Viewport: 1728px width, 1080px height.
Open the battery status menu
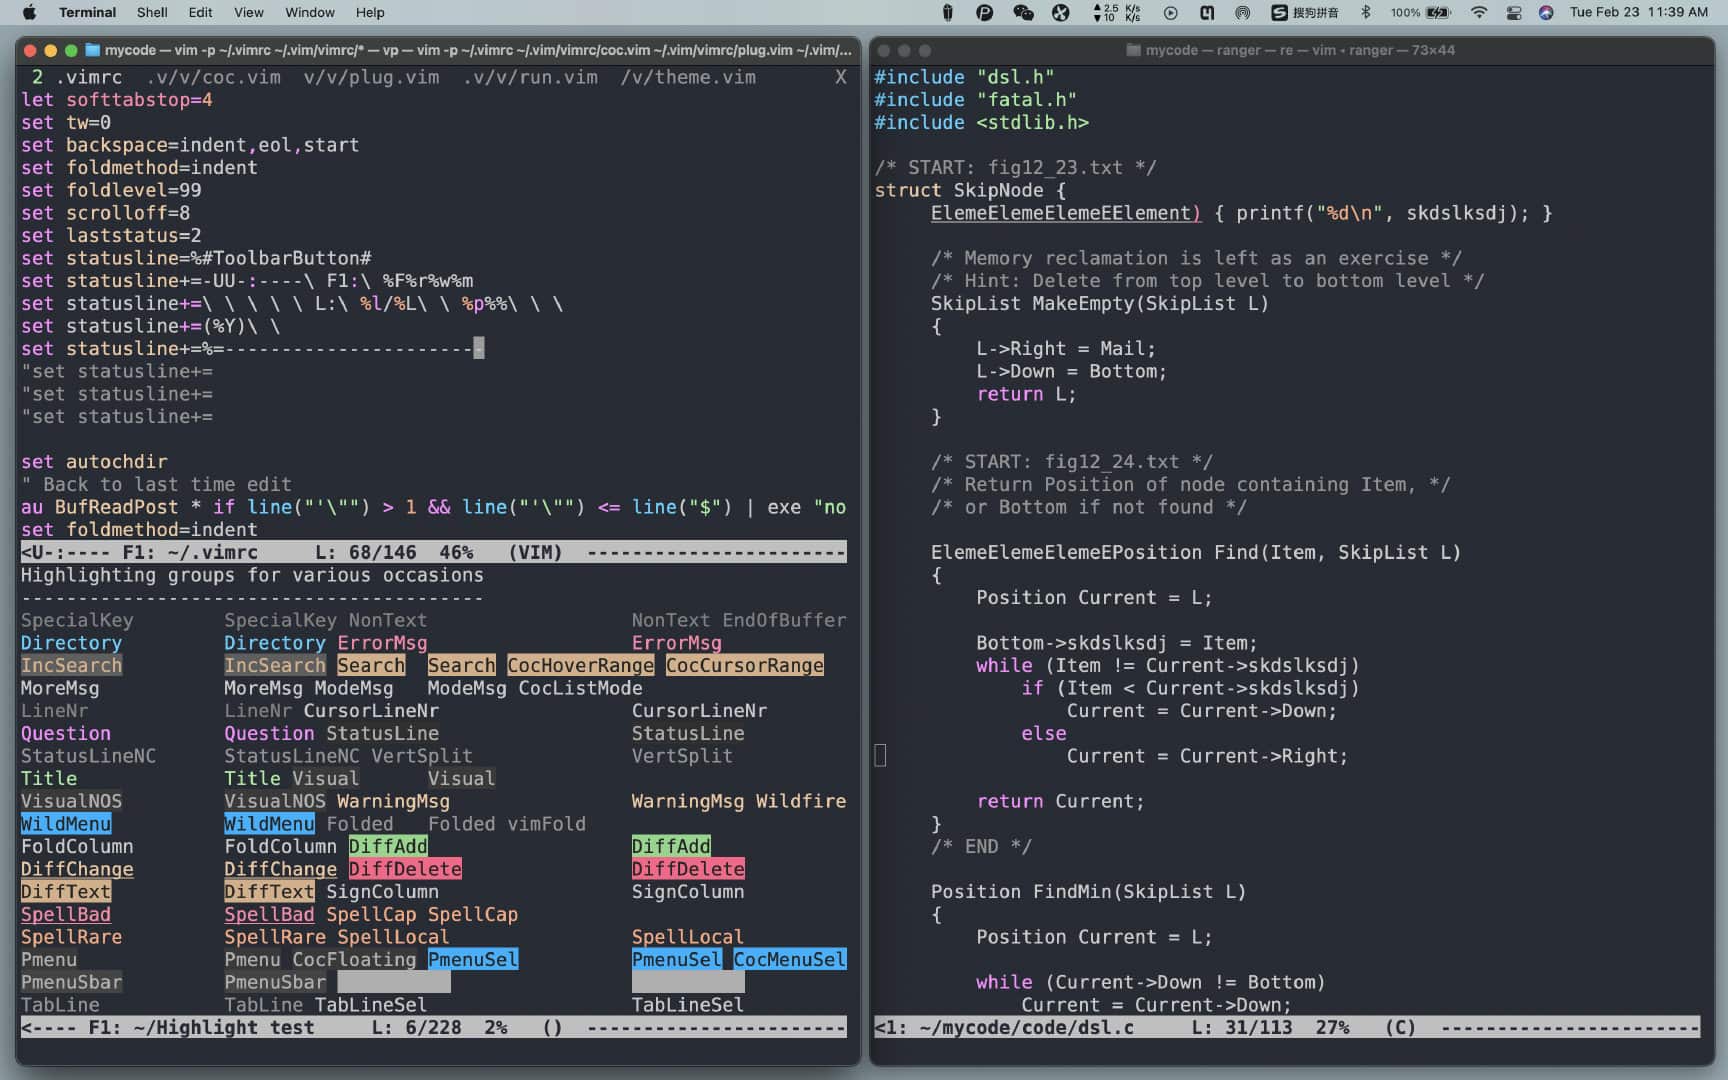tap(1420, 12)
